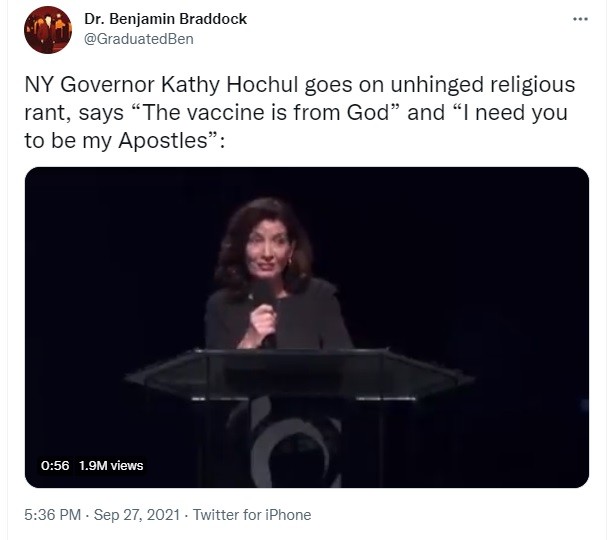Image resolution: width=612 pixels, height=540 pixels.
Task: Click the Twitter for iPhone source link
Action: pyautogui.click(x=252, y=515)
